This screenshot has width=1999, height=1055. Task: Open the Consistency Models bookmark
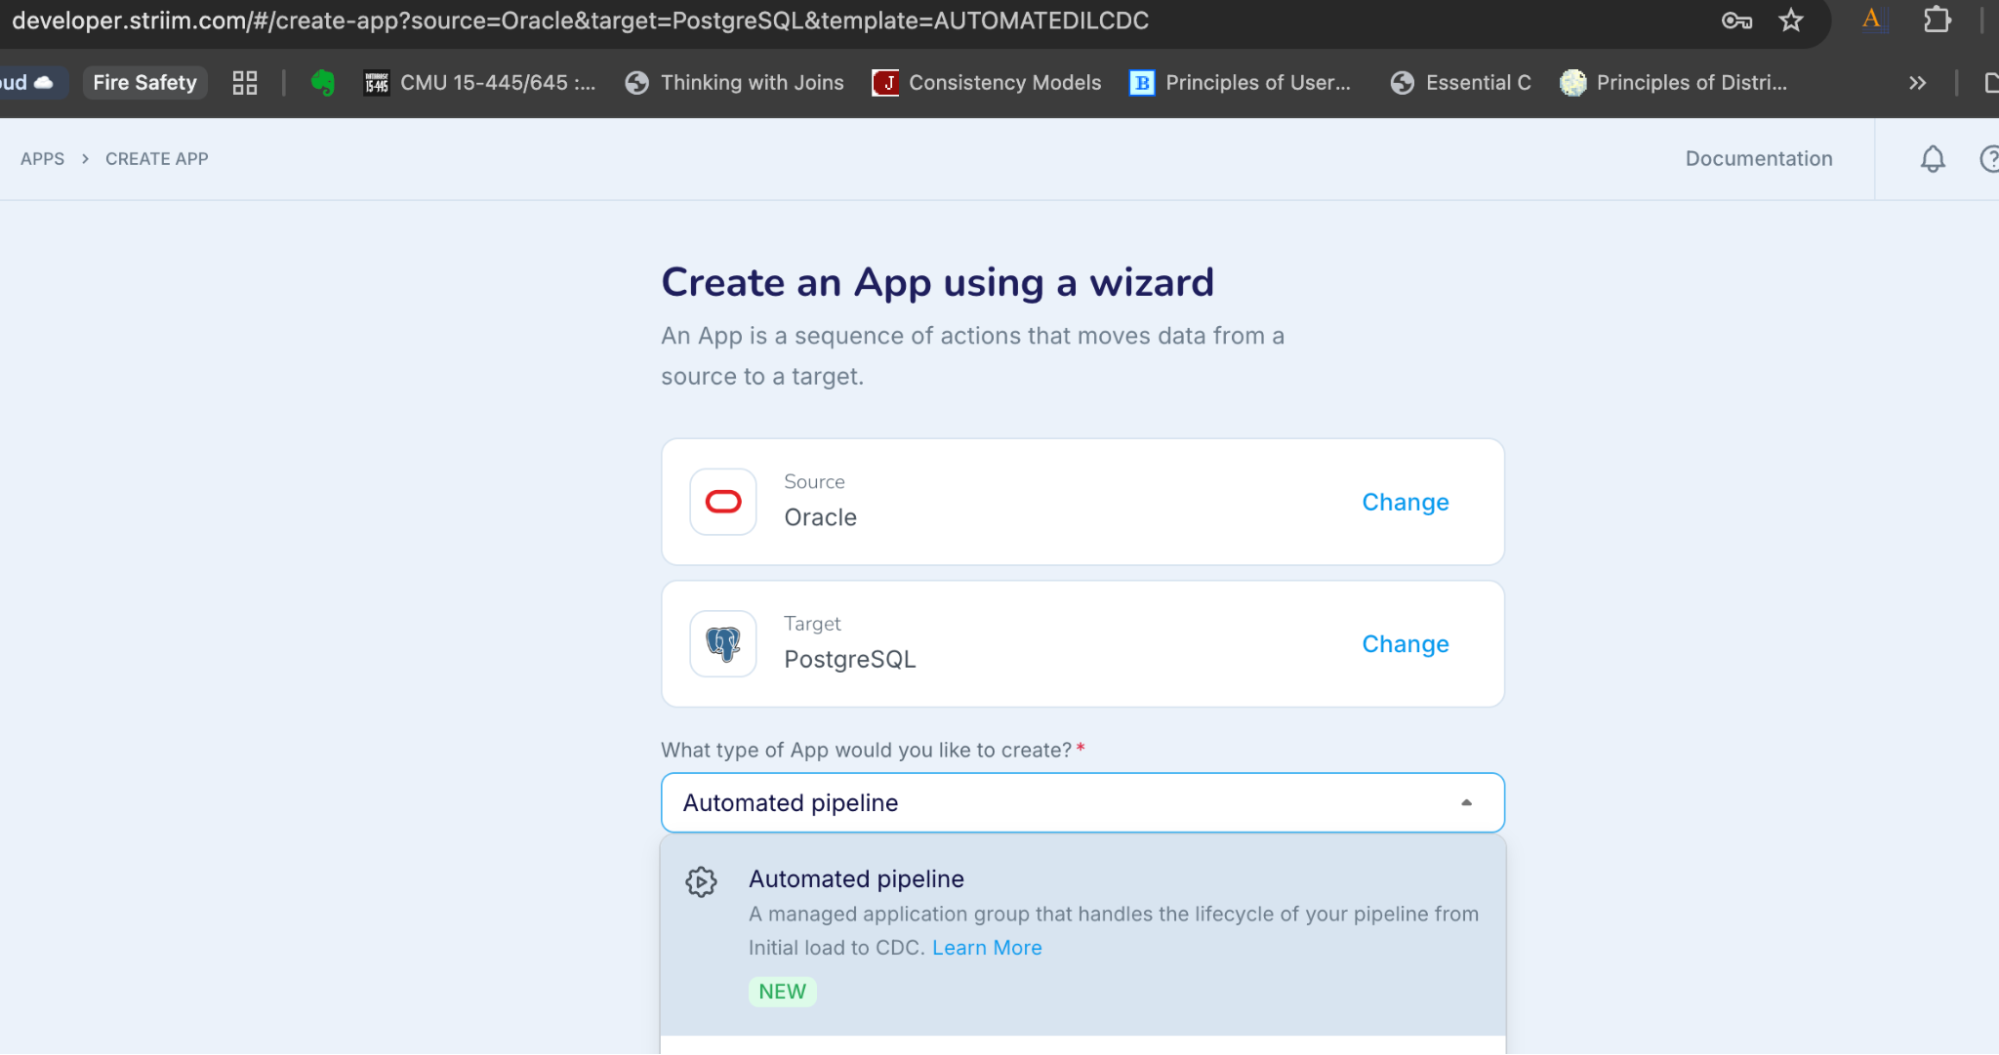pos(987,83)
